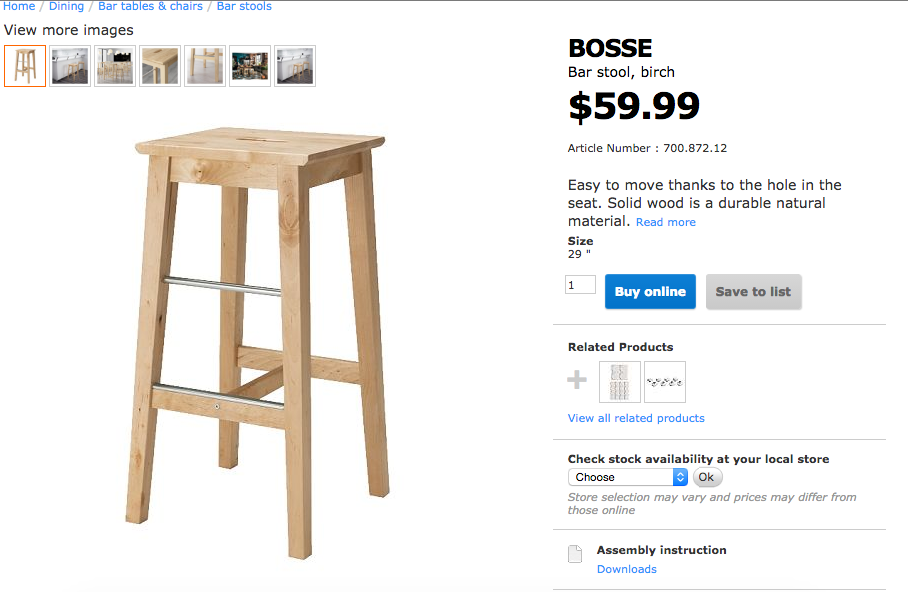Click the document icon beside Assembly instruction
The width and height of the screenshot is (908, 592).
(575, 554)
